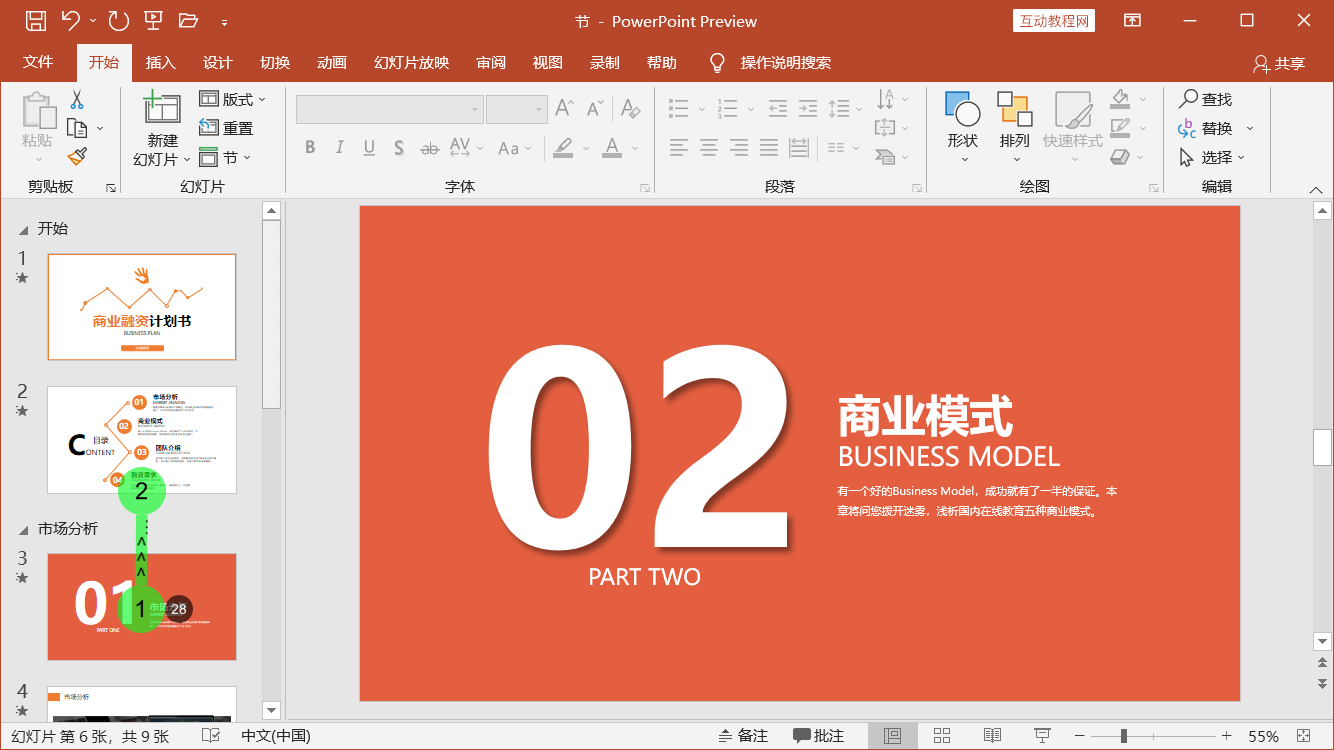
Task: Open file via folder icon in title bar
Action: click(x=188, y=20)
